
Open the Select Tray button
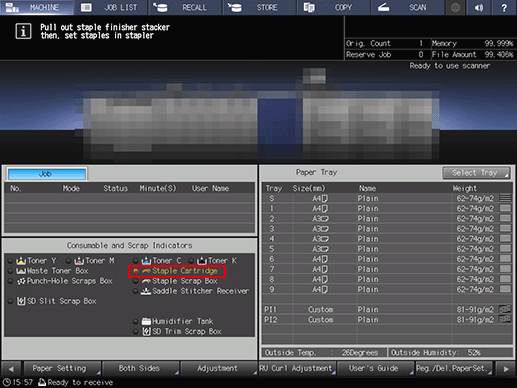[x=476, y=173]
